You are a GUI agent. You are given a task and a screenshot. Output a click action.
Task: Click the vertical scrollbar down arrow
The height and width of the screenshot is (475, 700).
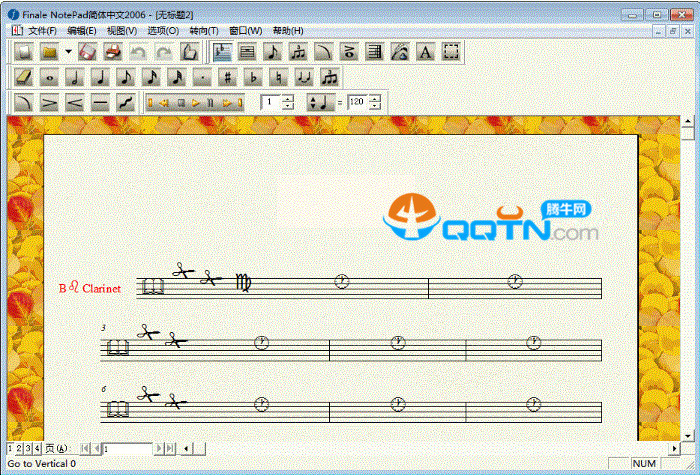click(x=687, y=433)
